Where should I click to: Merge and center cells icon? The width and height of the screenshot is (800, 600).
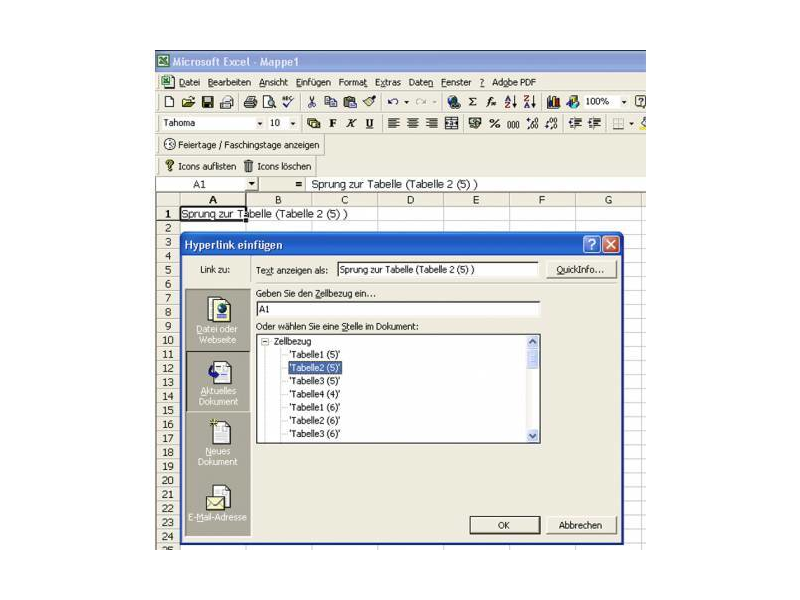pyautogui.click(x=451, y=123)
